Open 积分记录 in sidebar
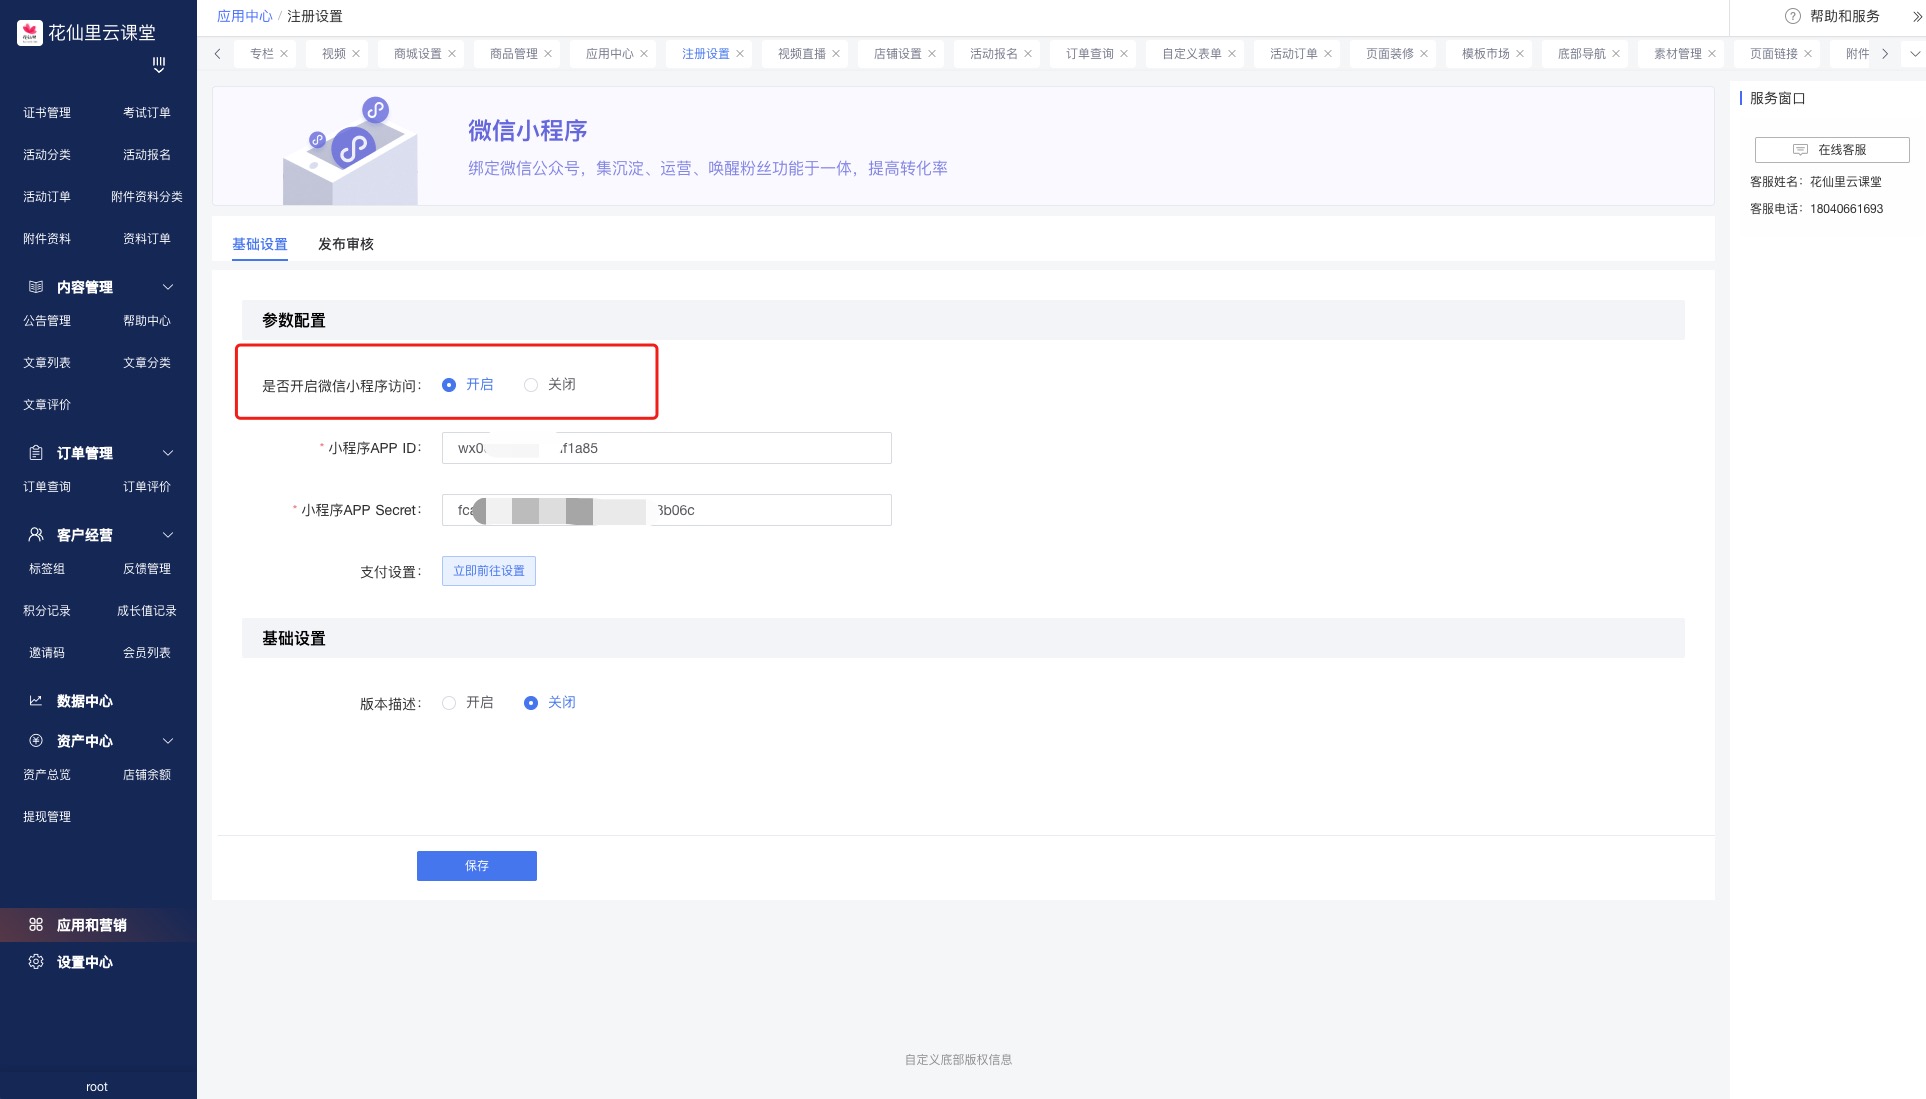Viewport: 1926px width, 1099px height. tap(47, 611)
